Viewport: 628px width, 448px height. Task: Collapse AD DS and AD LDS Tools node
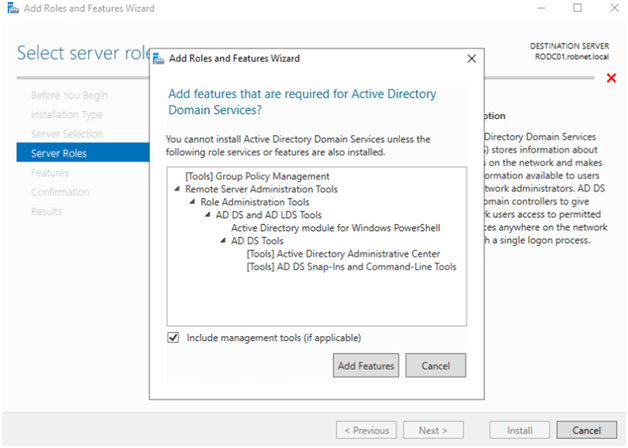point(208,215)
